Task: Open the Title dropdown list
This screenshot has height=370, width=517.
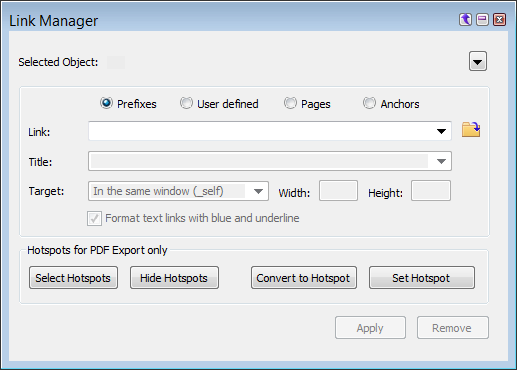Action: pyautogui.click(x=441, y=161)
